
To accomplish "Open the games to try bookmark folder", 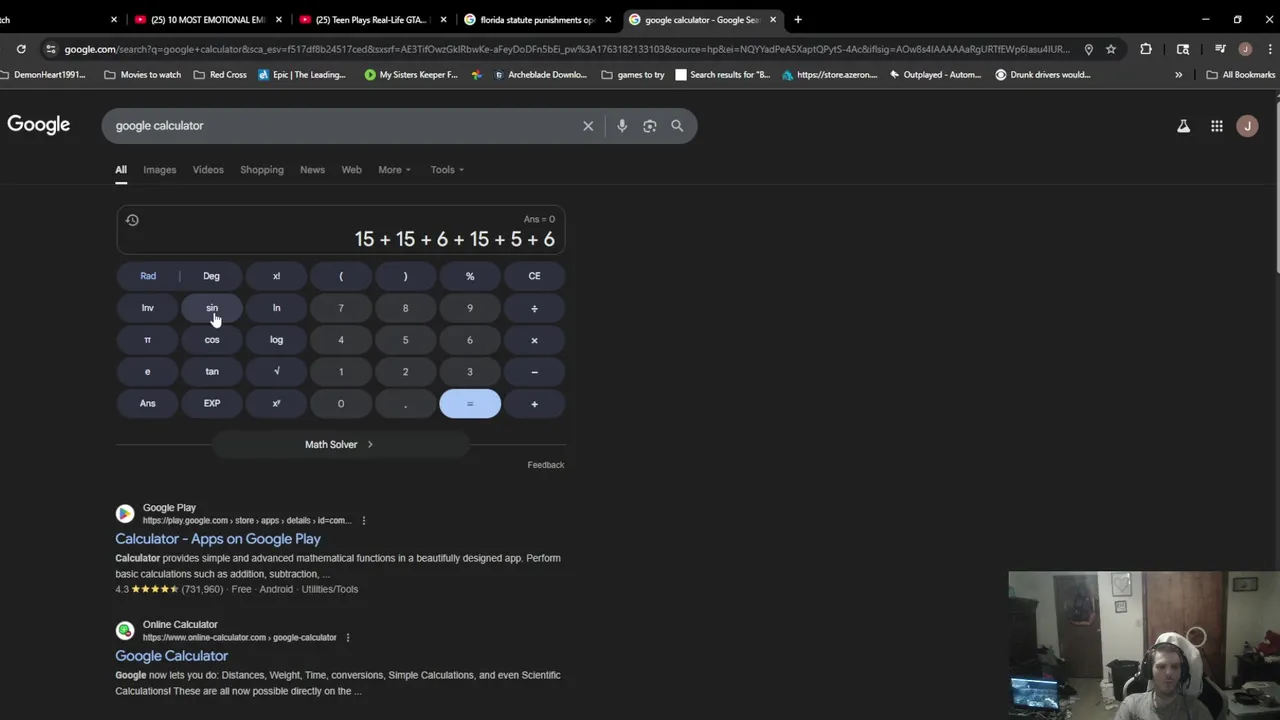I will pyautogui.click(x=633, y=74).
